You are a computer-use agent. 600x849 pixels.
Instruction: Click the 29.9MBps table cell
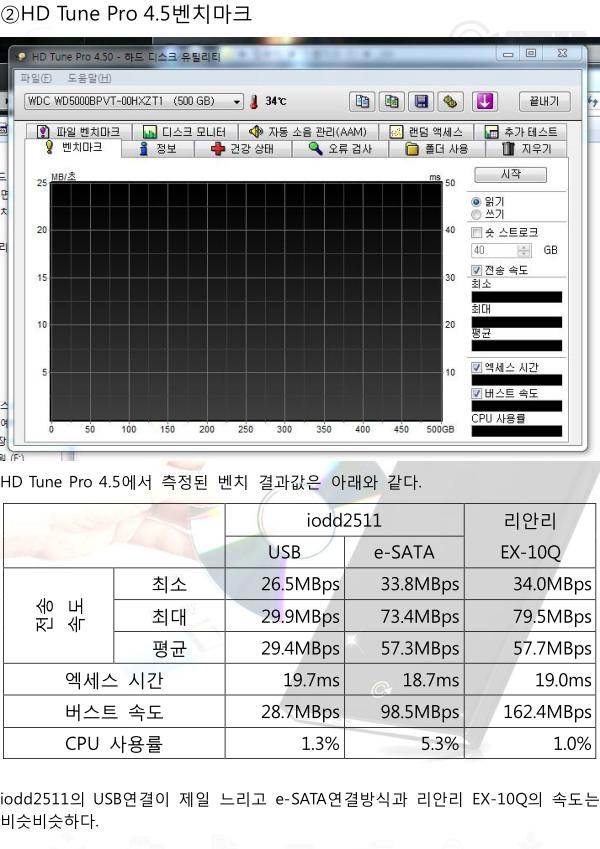point(285,616)
